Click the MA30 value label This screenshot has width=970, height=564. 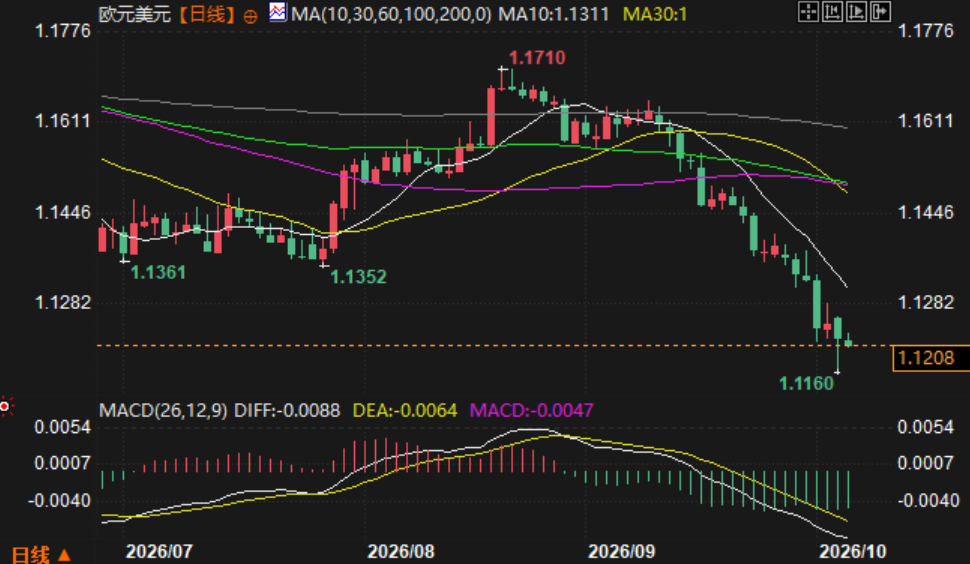click(655, 14)
